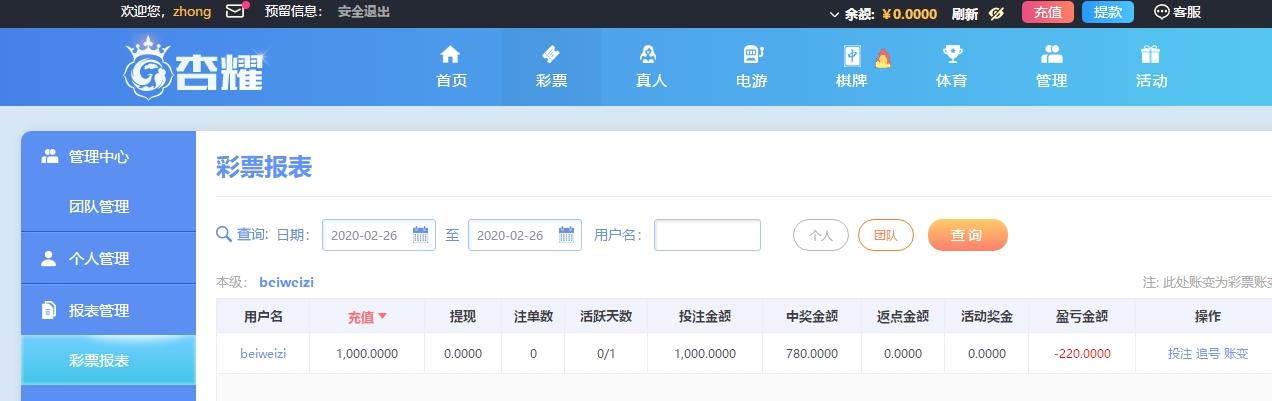
Task: Select 团队管理 in the sidebar
Action: pyautogui.click(x=99, y=207)
